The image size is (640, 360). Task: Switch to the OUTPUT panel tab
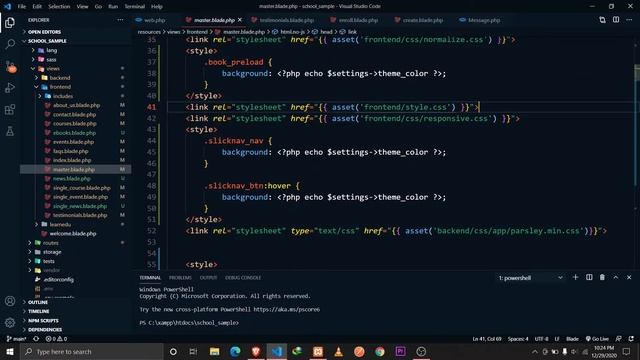pyautogui.click(x=208, y=278)
